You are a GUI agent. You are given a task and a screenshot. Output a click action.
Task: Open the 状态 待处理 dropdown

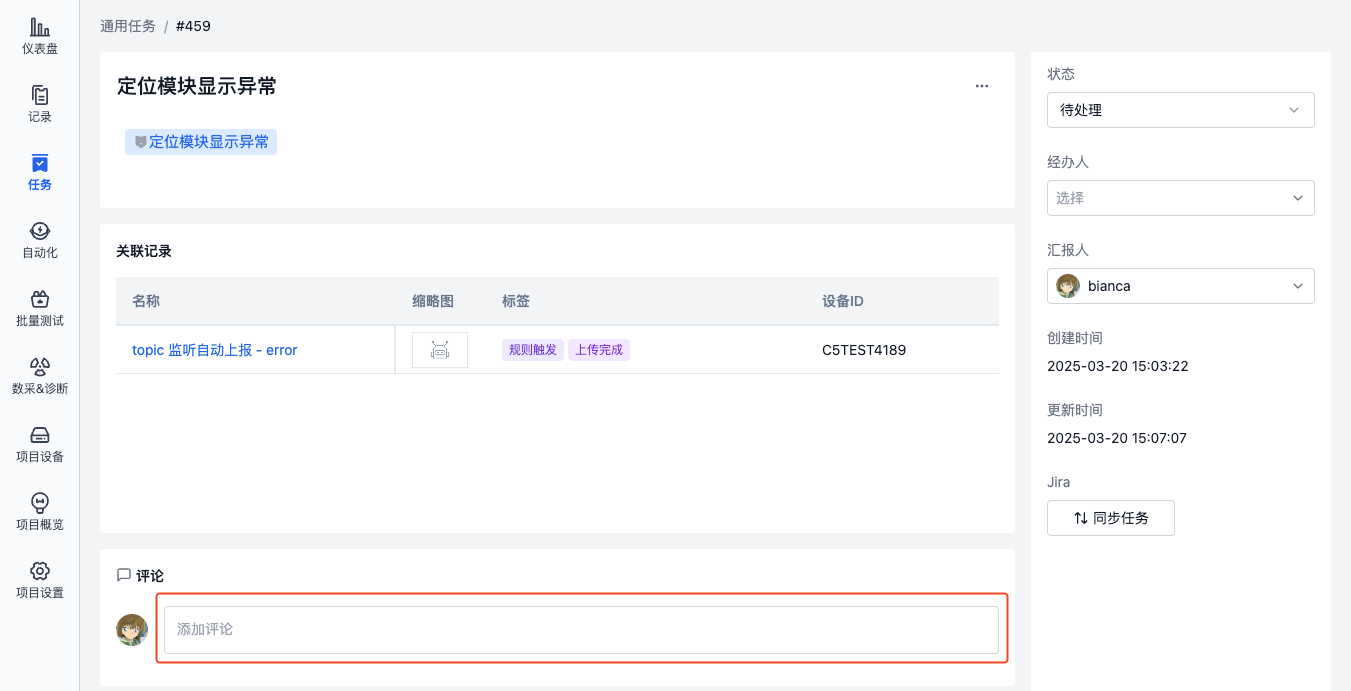(1181, 110)
